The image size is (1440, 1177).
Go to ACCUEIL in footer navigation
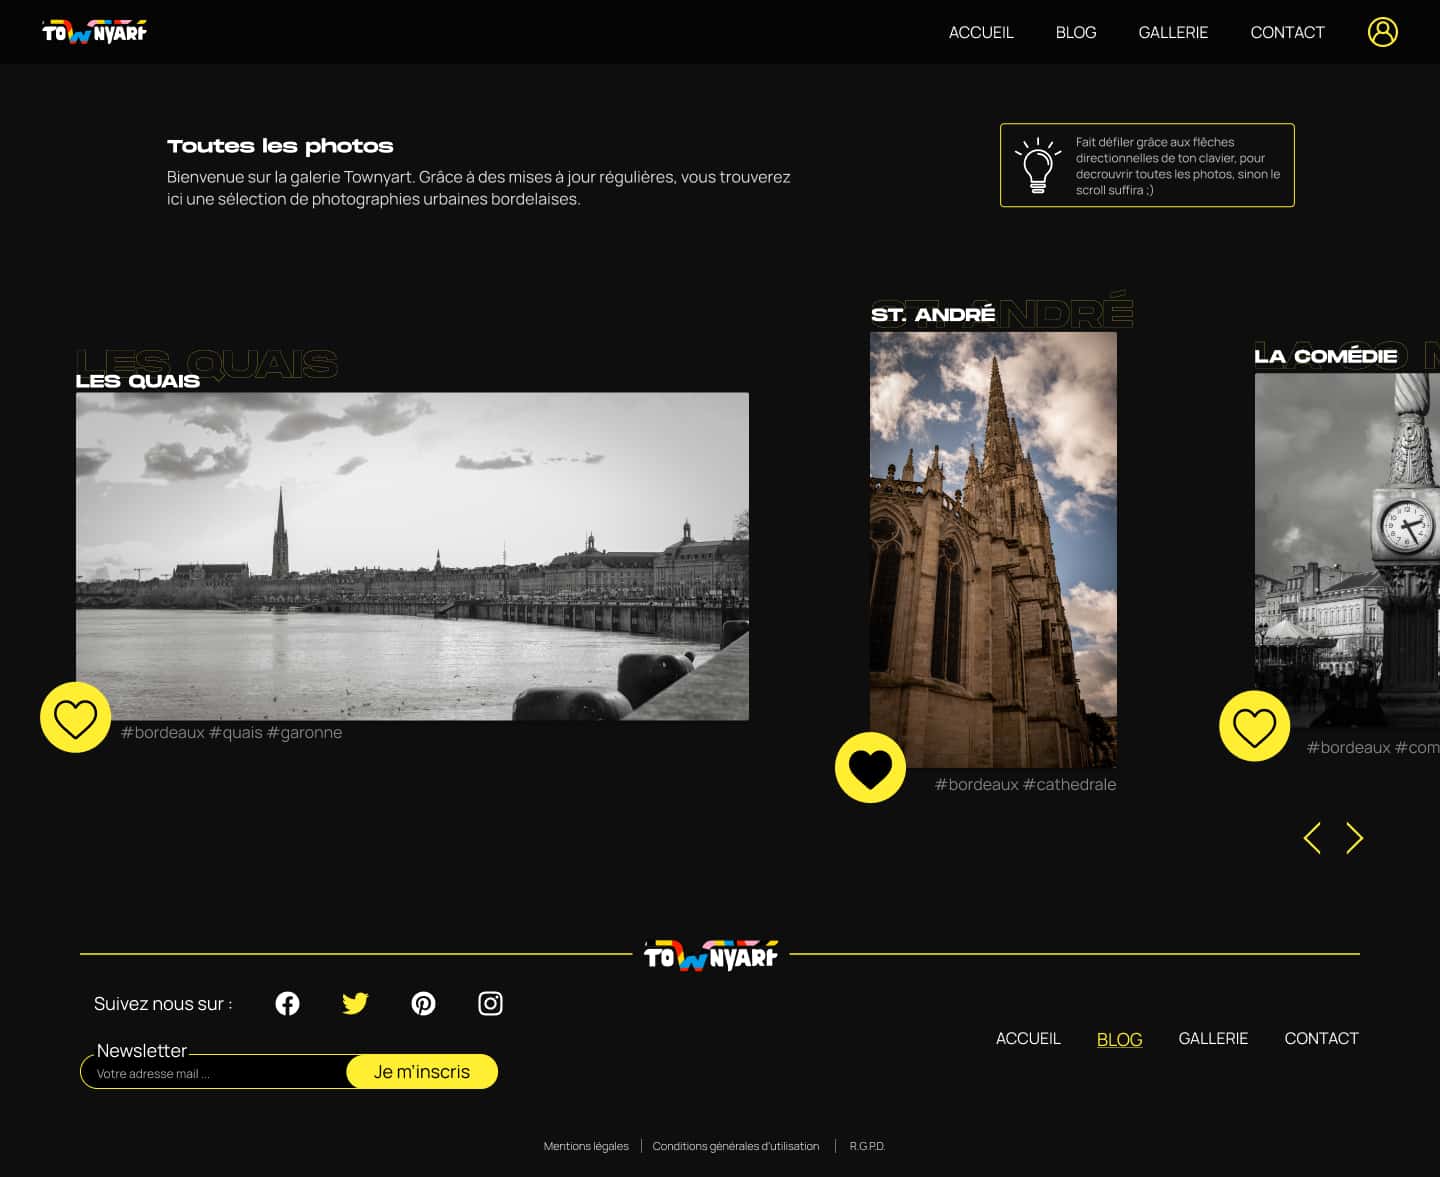[x=1028, y=1038]
